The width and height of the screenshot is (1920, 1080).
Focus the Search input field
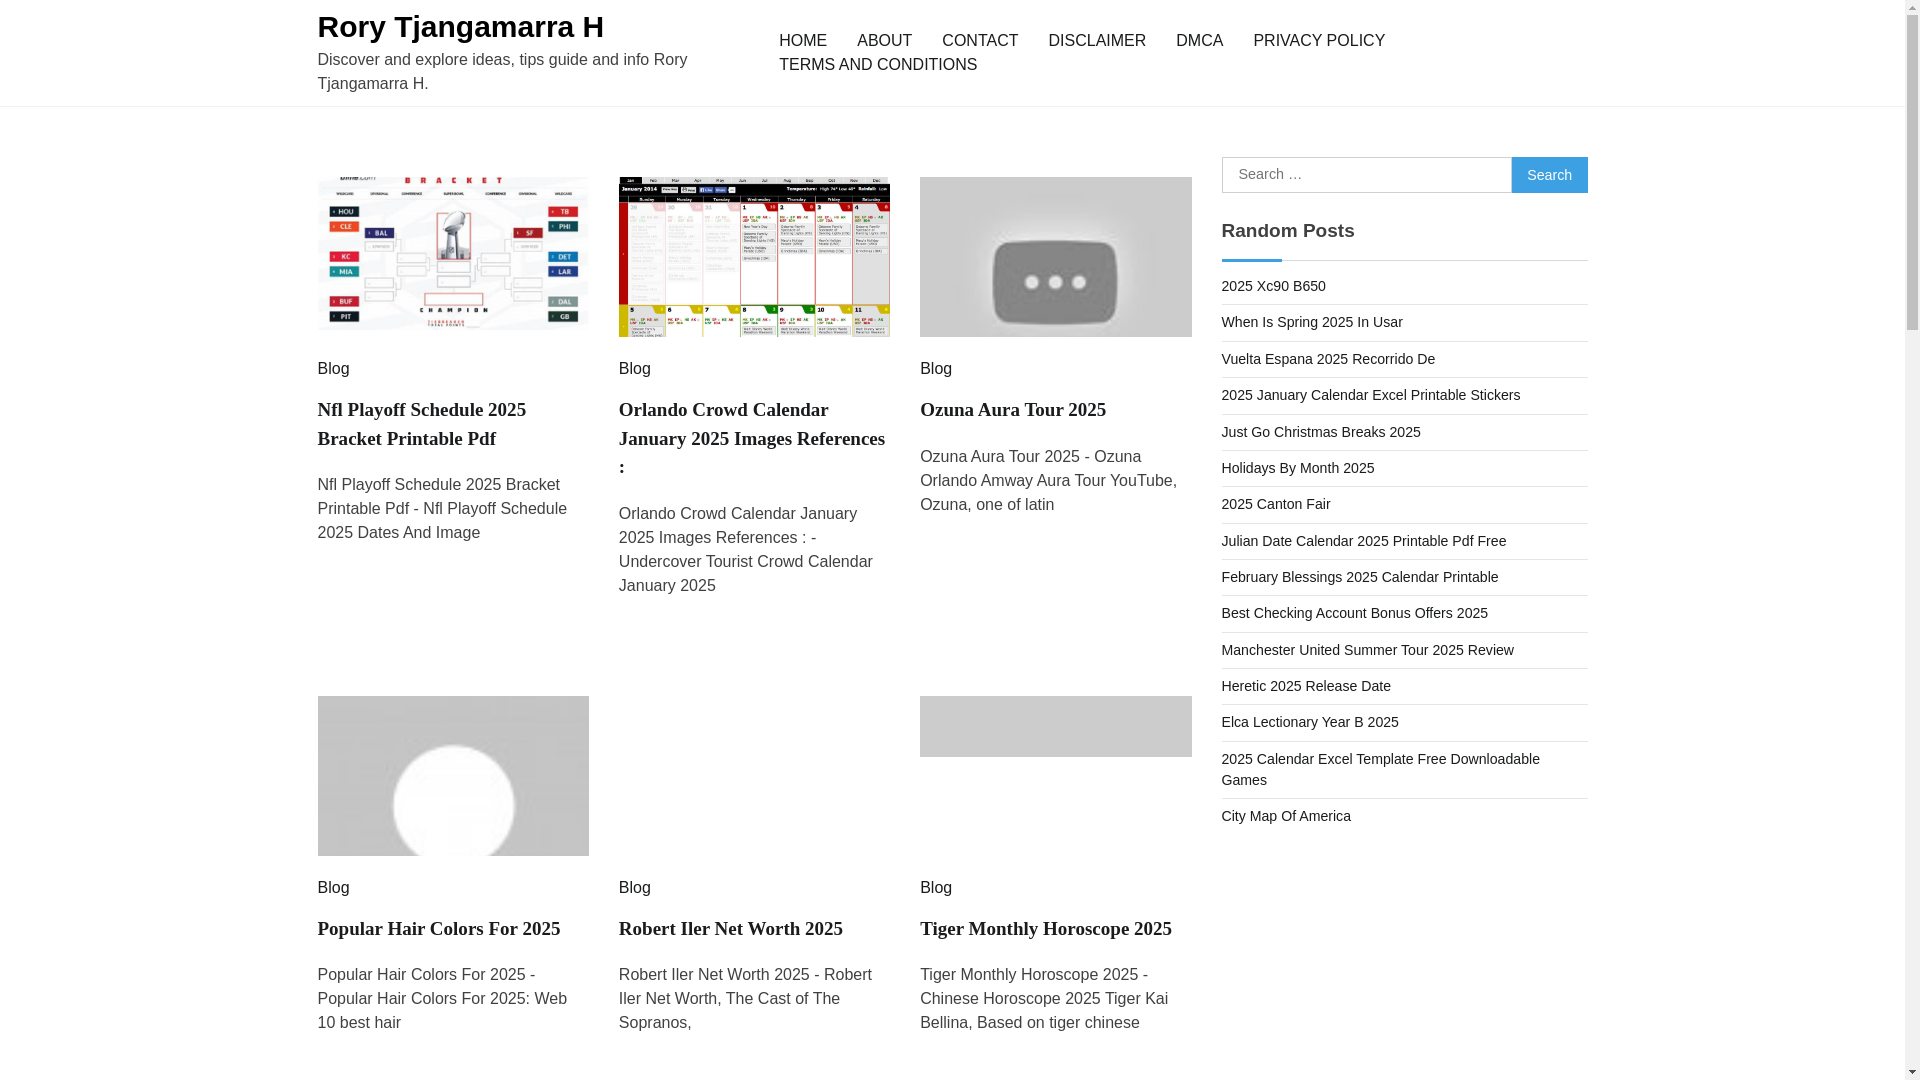(1366, 175)
